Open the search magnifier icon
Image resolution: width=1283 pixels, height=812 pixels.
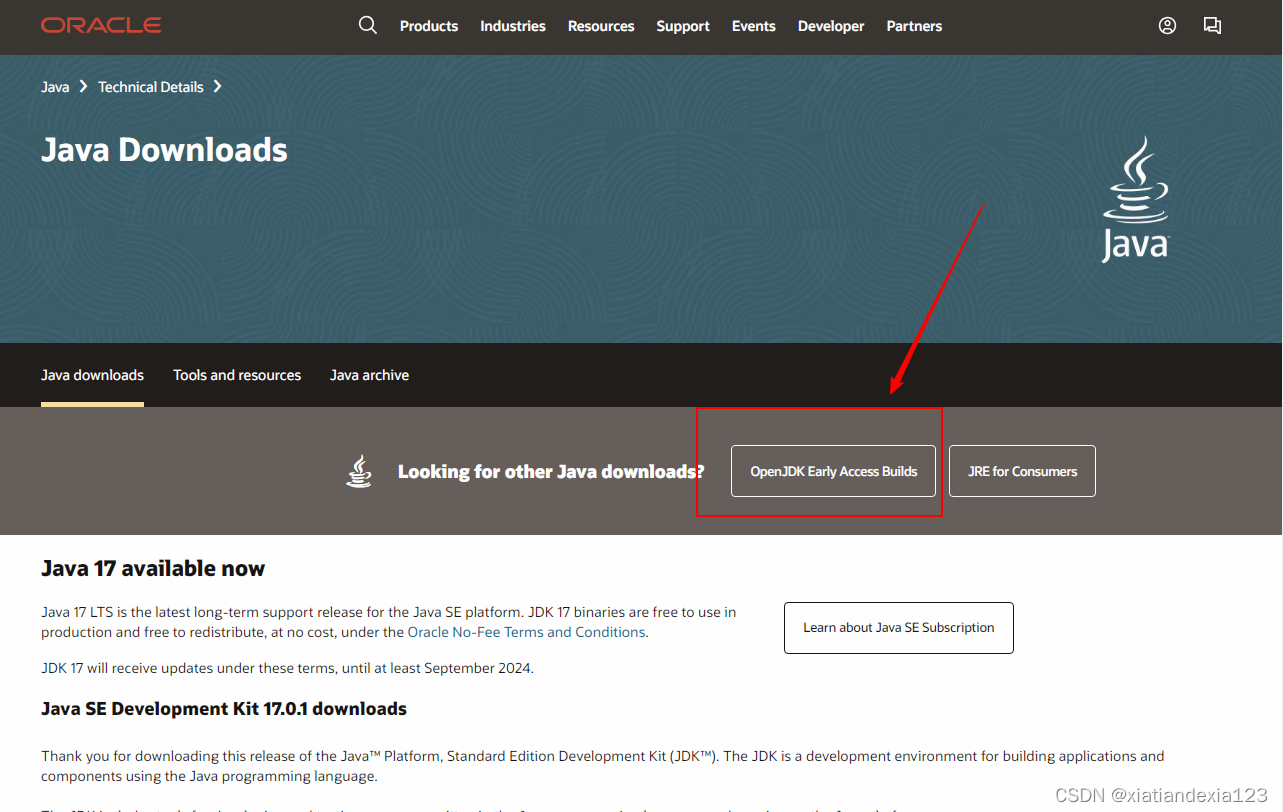[x=368, y=26]
